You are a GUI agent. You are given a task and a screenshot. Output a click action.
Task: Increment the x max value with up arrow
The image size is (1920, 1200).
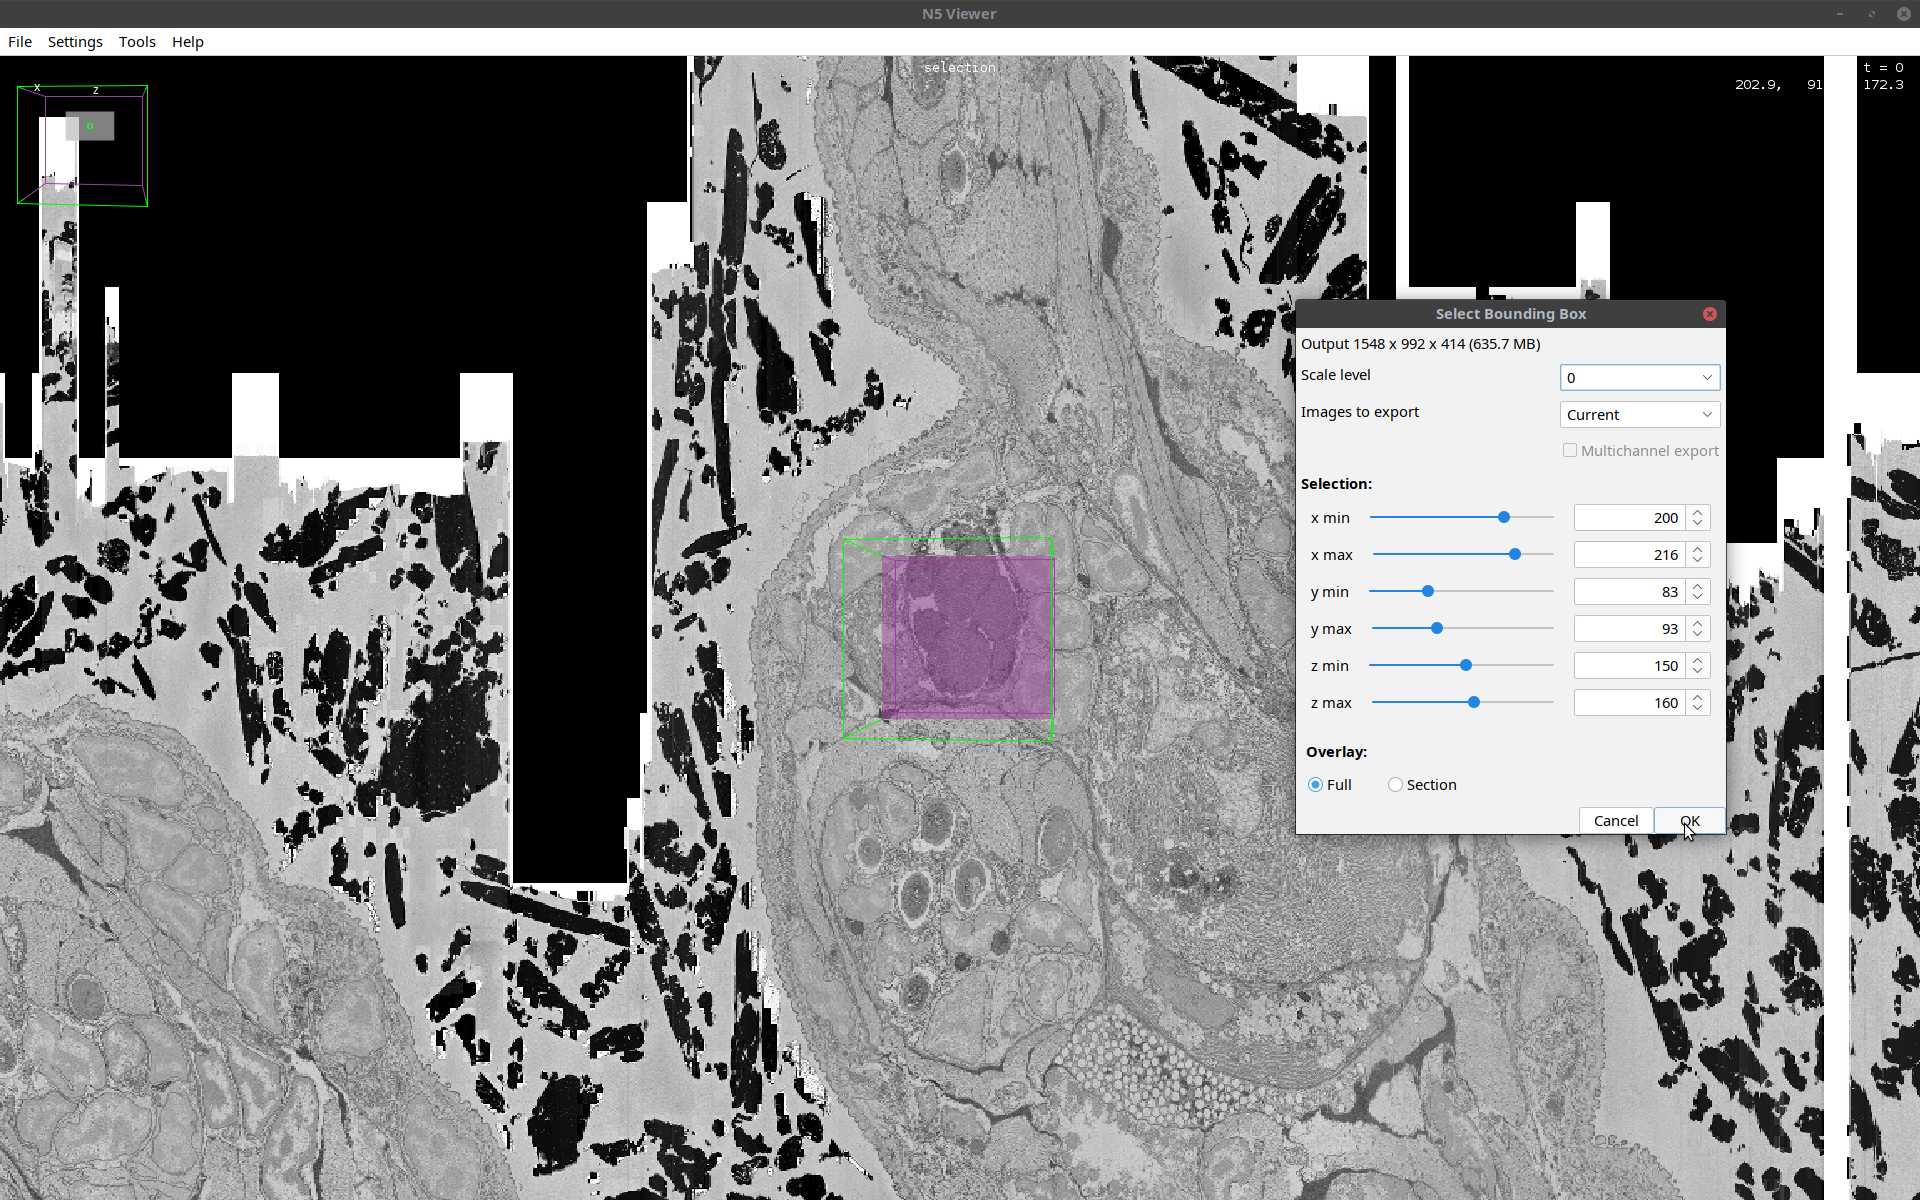(1698, 549)
